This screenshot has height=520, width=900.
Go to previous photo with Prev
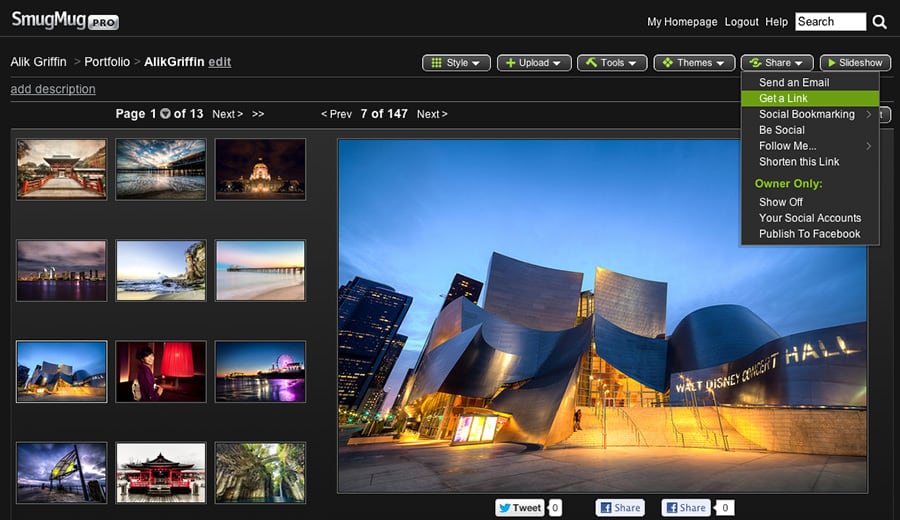click(x=336, y=114)
